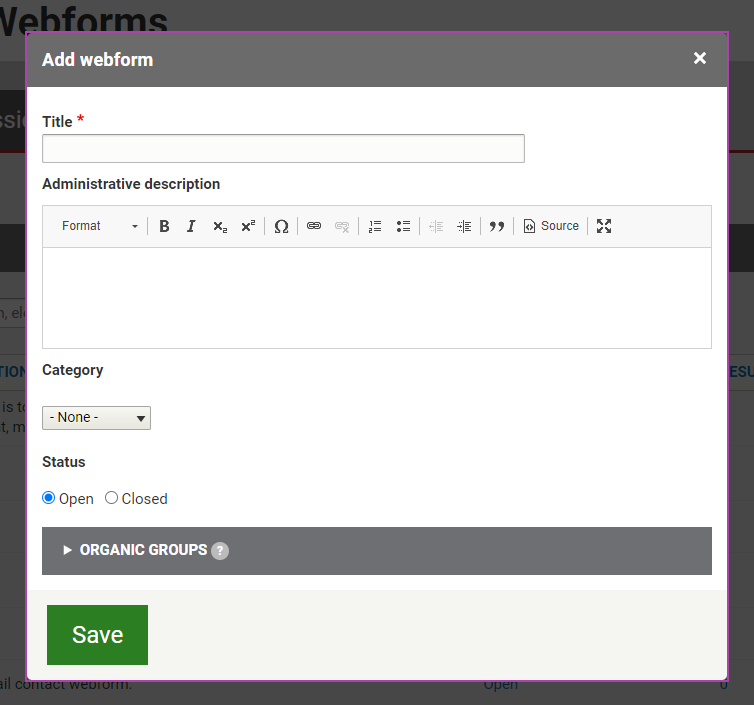Decrease indent in editor

click(x=436, y=226)
